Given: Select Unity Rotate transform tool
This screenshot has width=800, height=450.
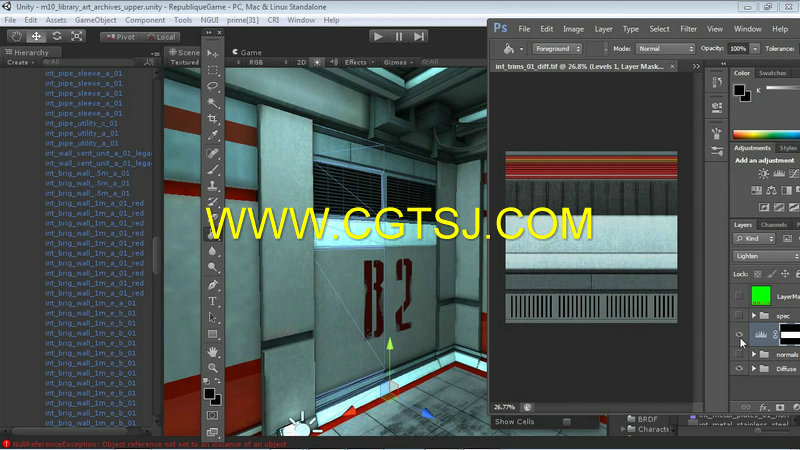Looking at the screenshot, I should [x=57, y=36].
